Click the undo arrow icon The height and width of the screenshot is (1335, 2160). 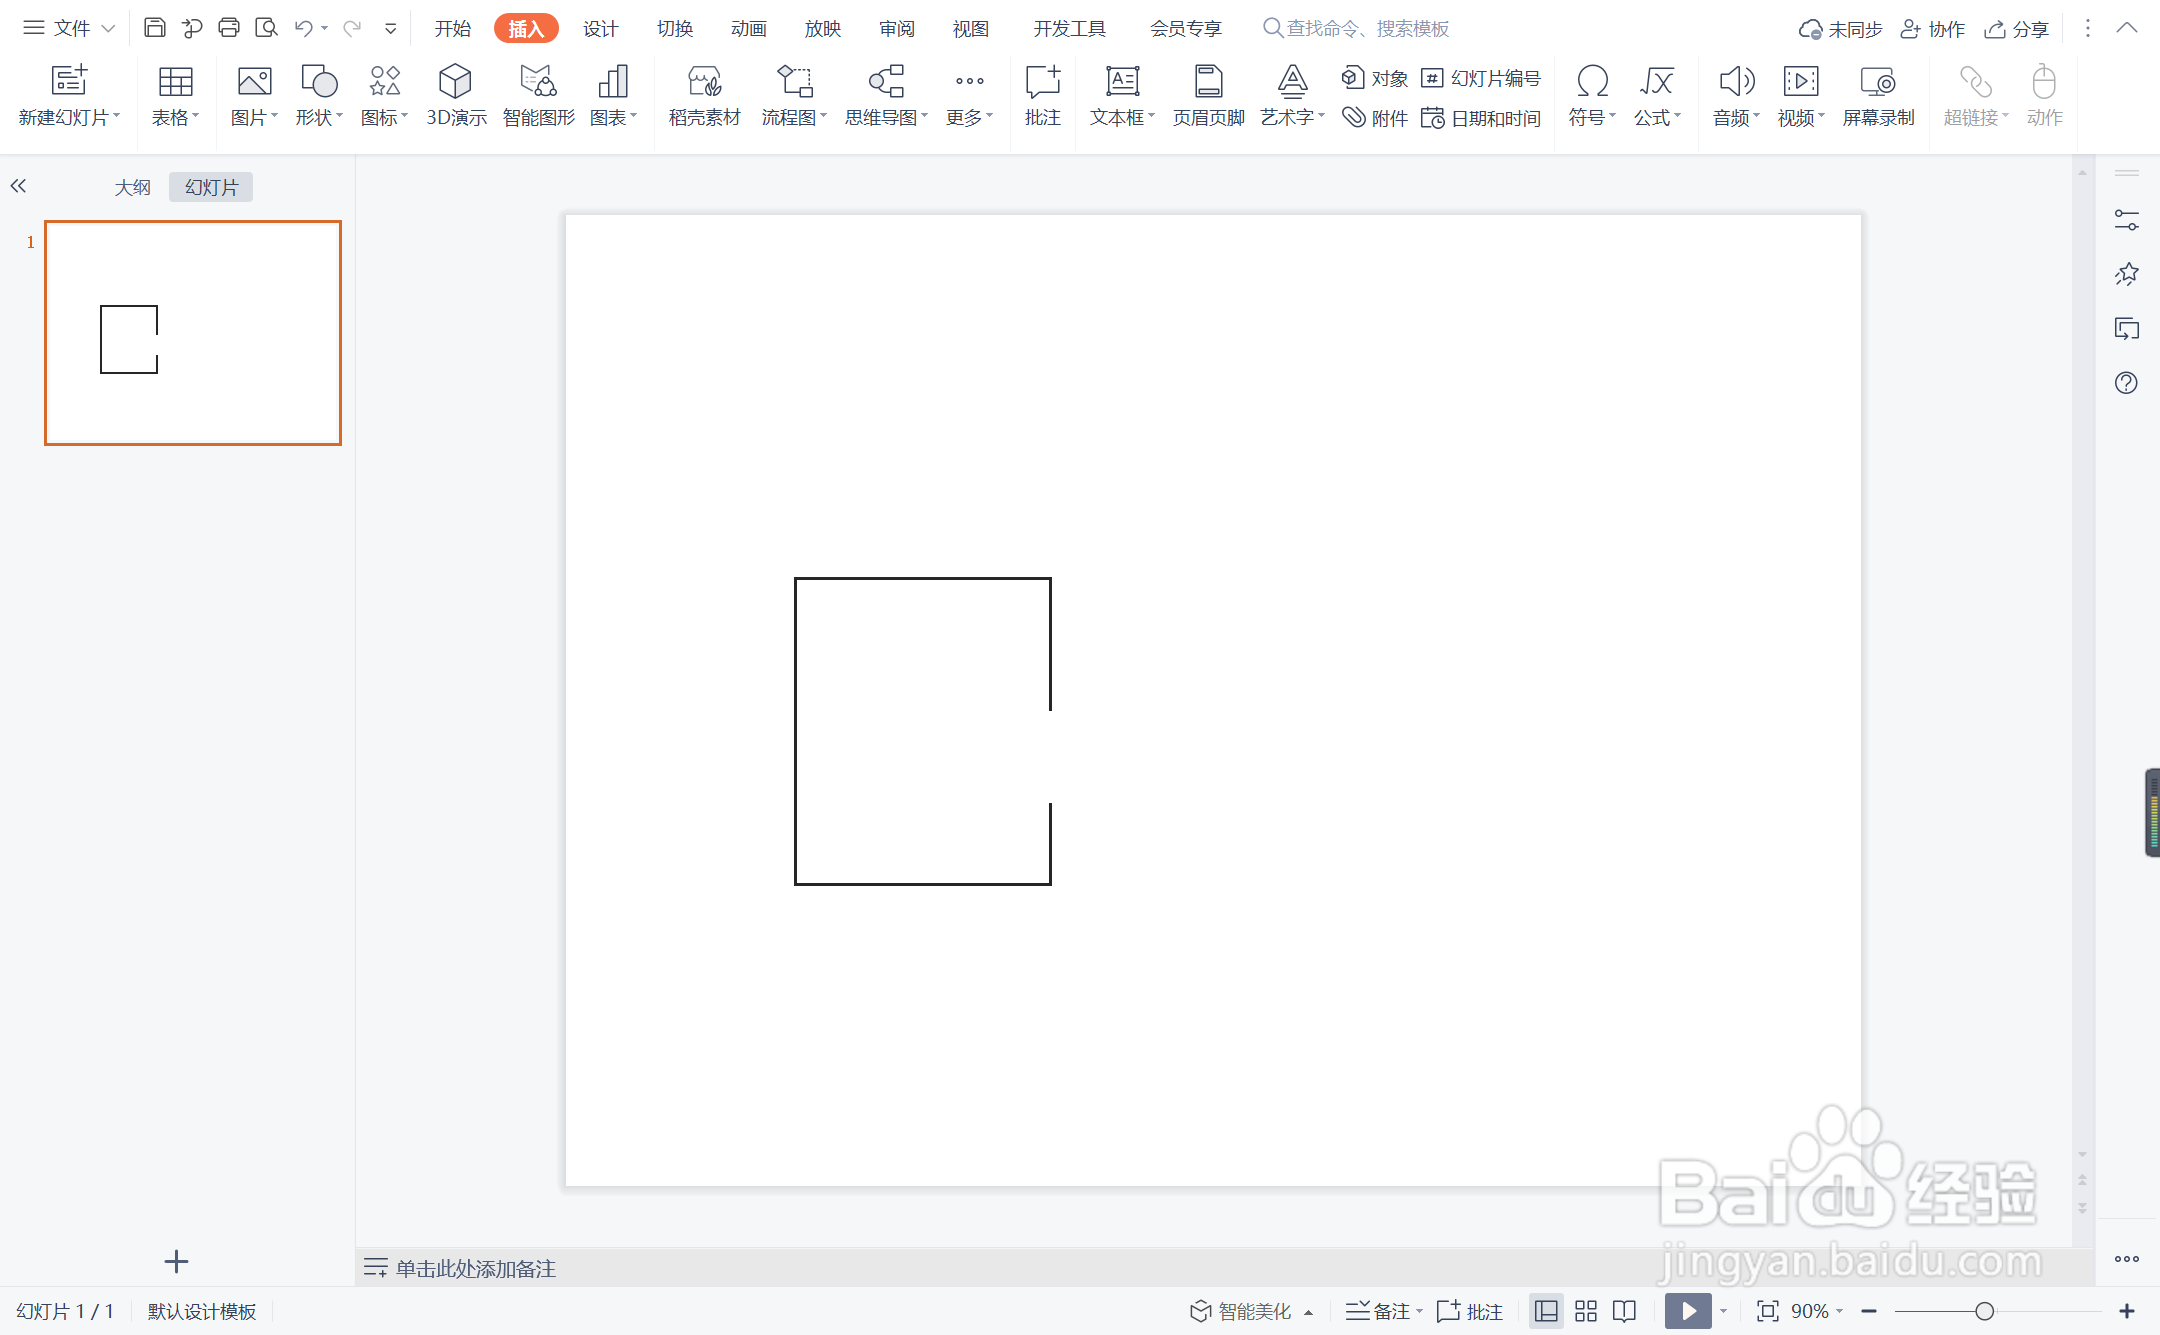click(303, 28)
